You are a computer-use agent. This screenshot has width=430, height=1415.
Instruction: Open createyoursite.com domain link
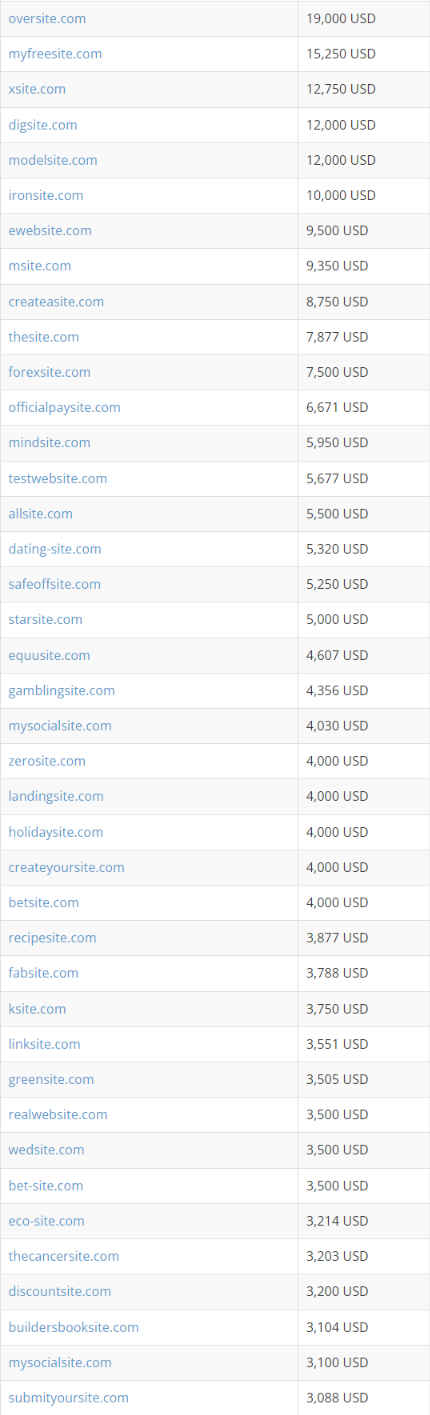[x=67, y=867]
